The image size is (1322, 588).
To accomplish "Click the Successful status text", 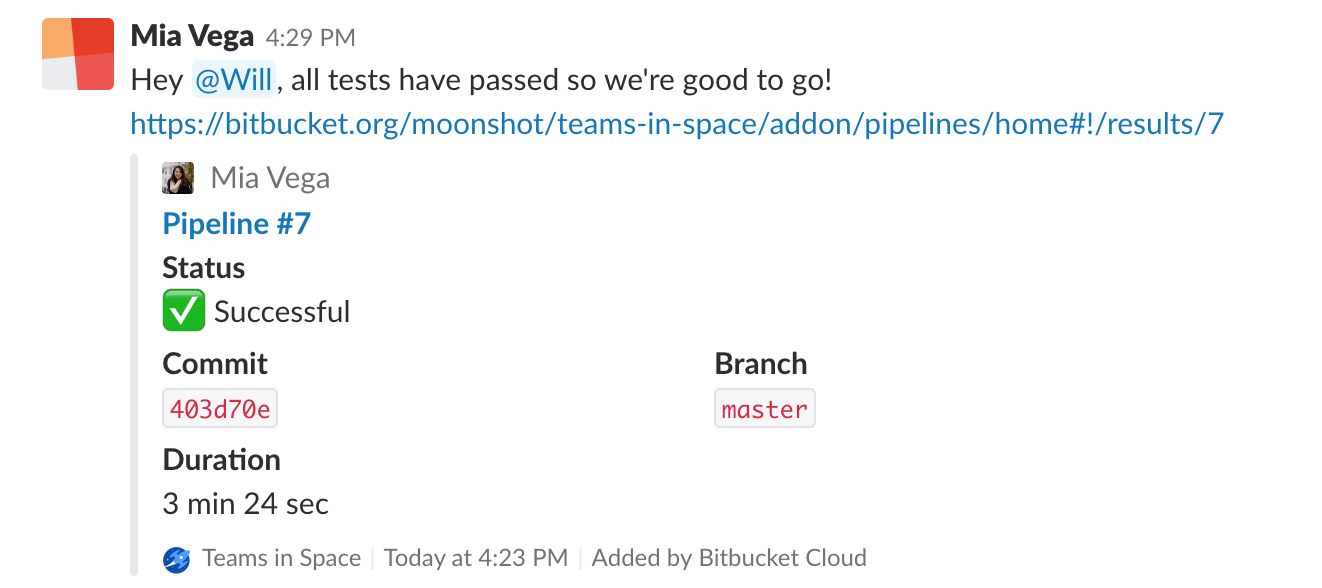I will click(x=281, y=311).
